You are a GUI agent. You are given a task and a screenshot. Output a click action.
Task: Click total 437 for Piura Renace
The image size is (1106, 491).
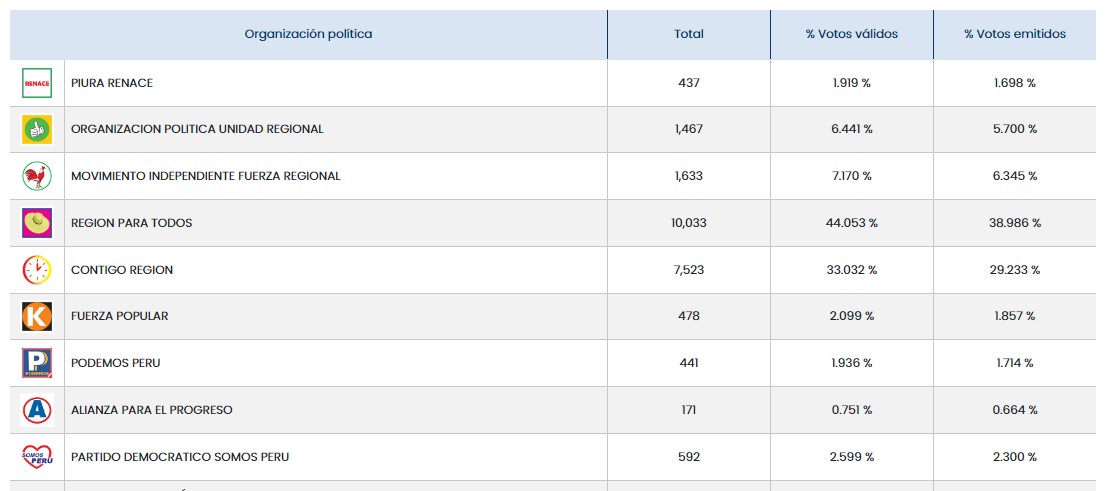(x=688, y=83)
